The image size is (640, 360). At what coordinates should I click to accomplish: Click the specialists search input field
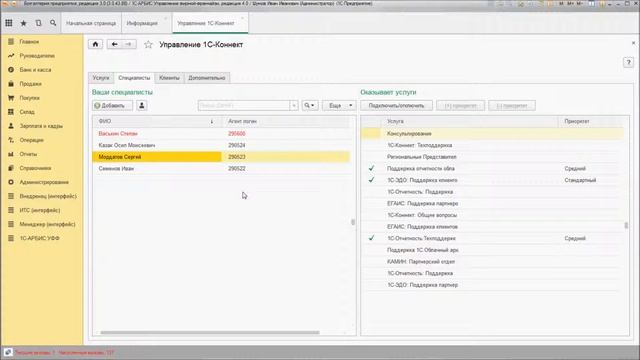click(244, 106)
